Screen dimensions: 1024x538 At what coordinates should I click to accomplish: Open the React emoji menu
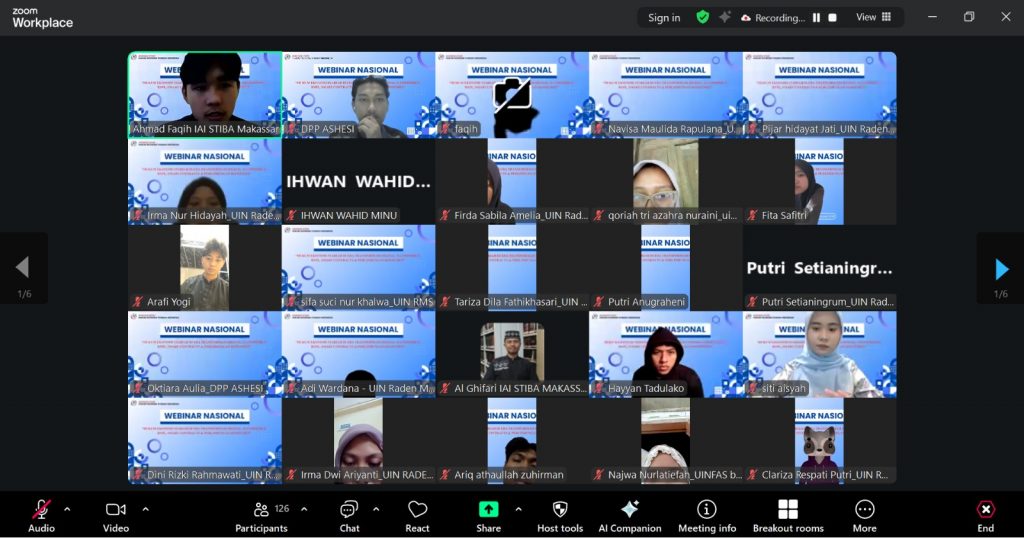pyautogui.click(x=417, y=514)
